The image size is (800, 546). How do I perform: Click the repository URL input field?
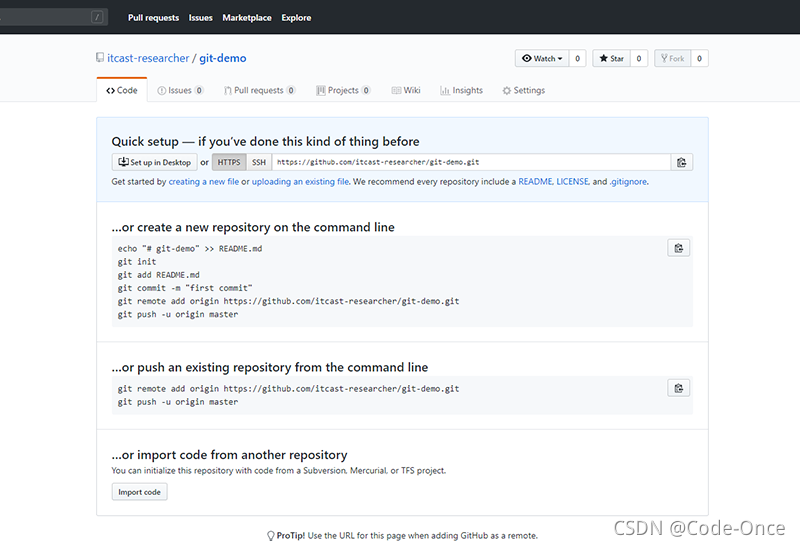click(x=471, y=162)
